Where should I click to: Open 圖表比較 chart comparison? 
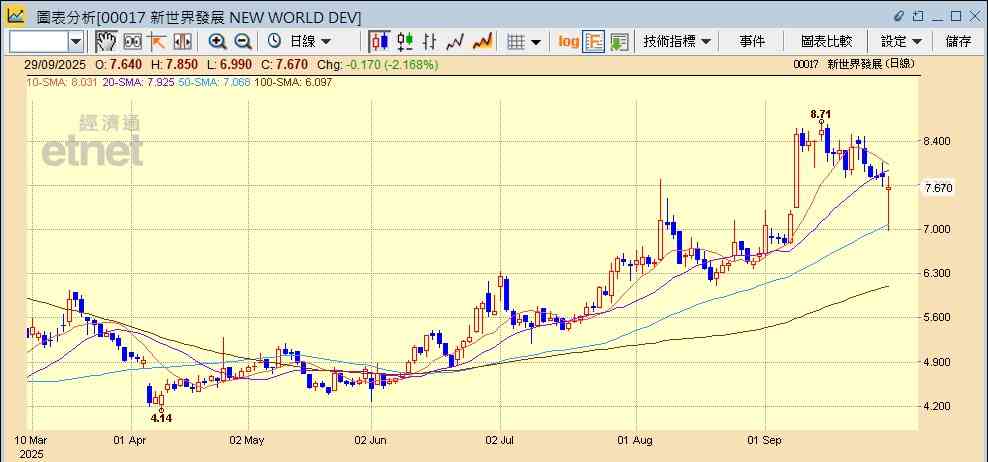[x=827, y=42]
